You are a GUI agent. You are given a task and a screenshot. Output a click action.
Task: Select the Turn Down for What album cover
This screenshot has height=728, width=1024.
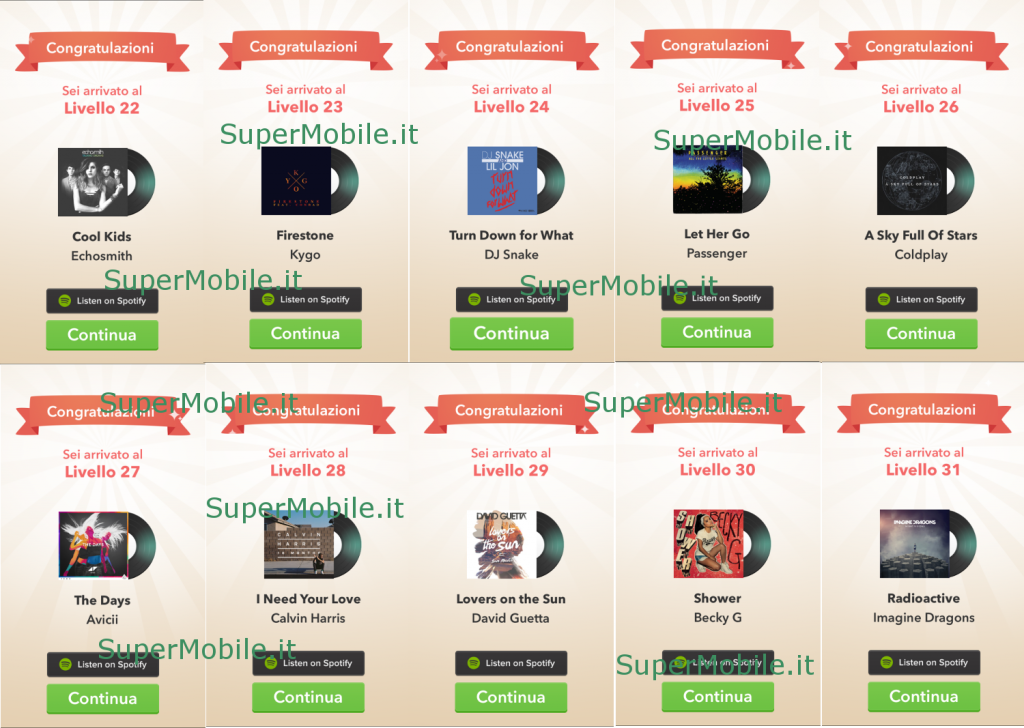tap(502, 181)
